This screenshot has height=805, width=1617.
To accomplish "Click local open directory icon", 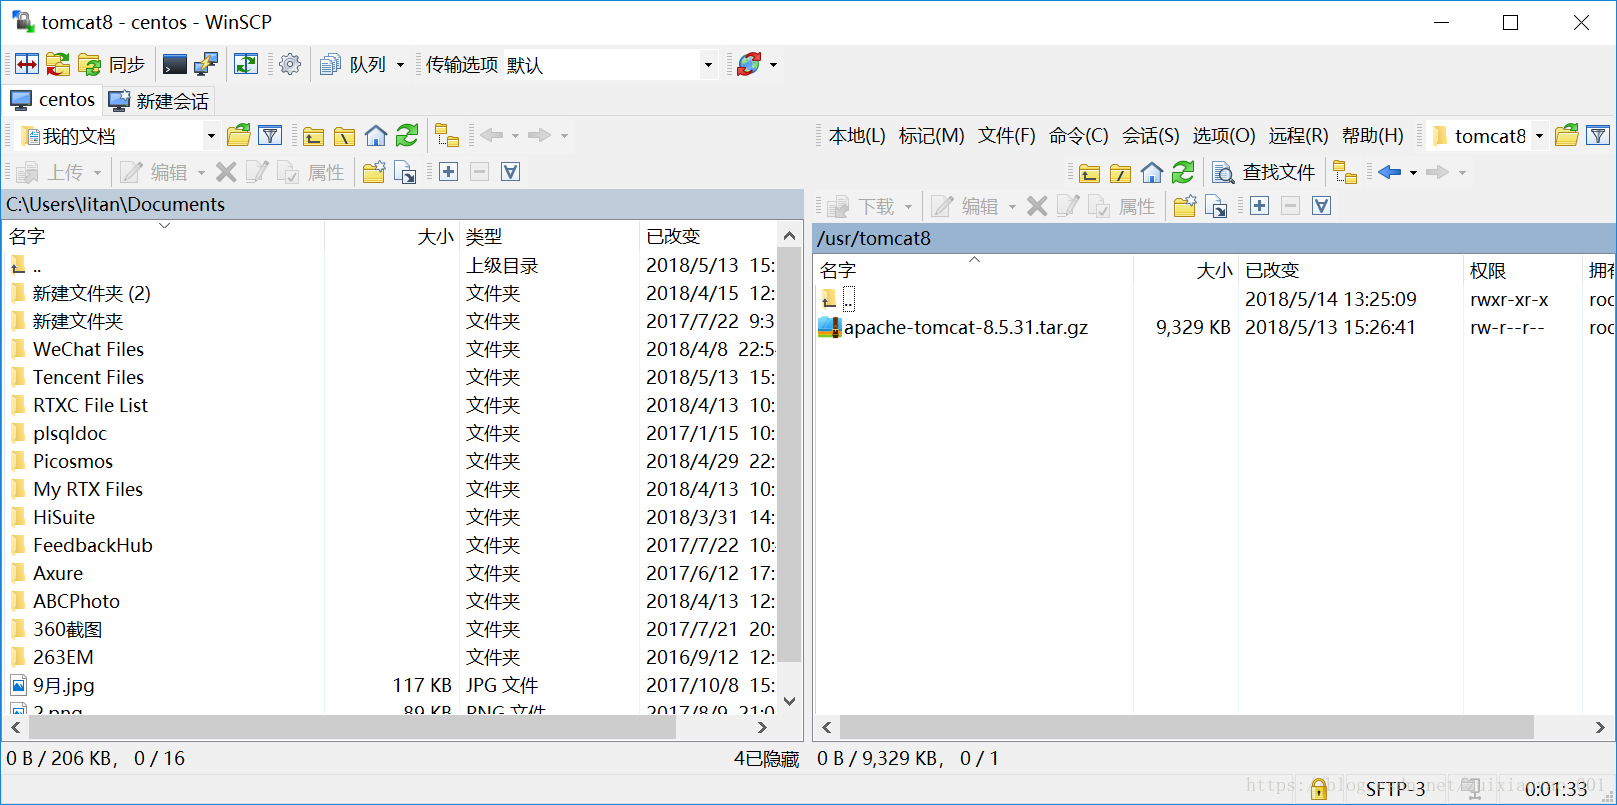I will [239, 135].
